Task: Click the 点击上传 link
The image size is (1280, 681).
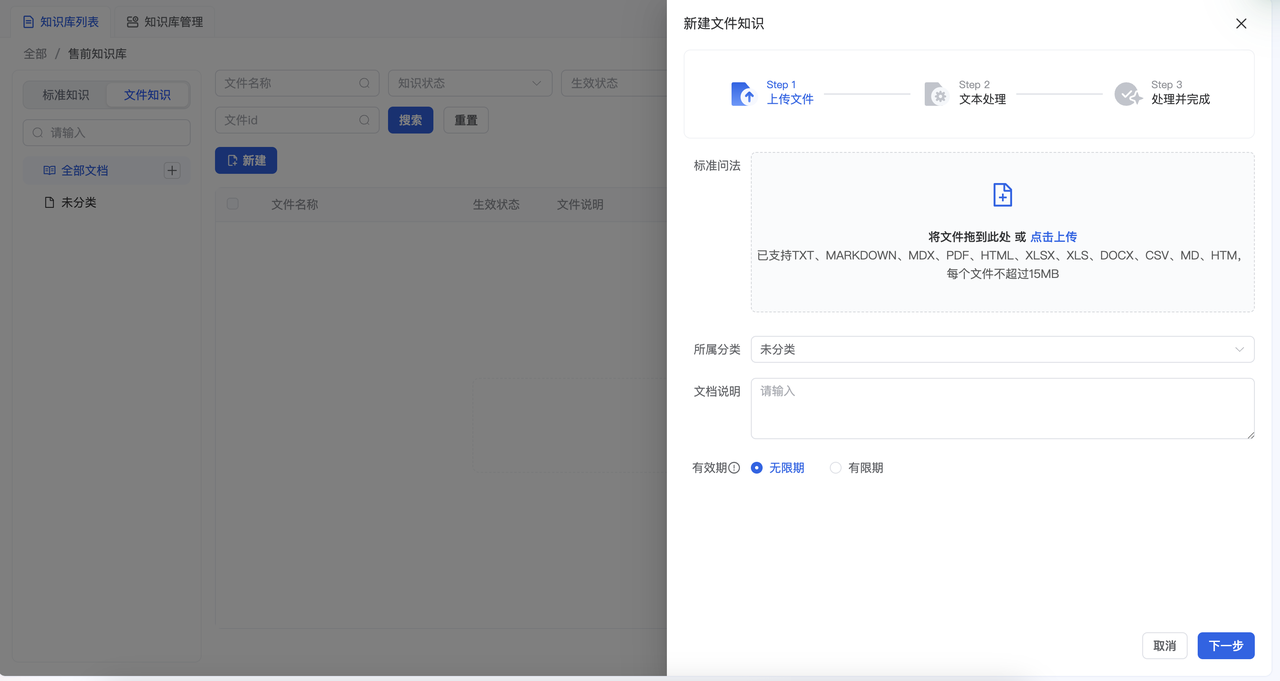Action: pyautogui.click(x=1053, y=237)
